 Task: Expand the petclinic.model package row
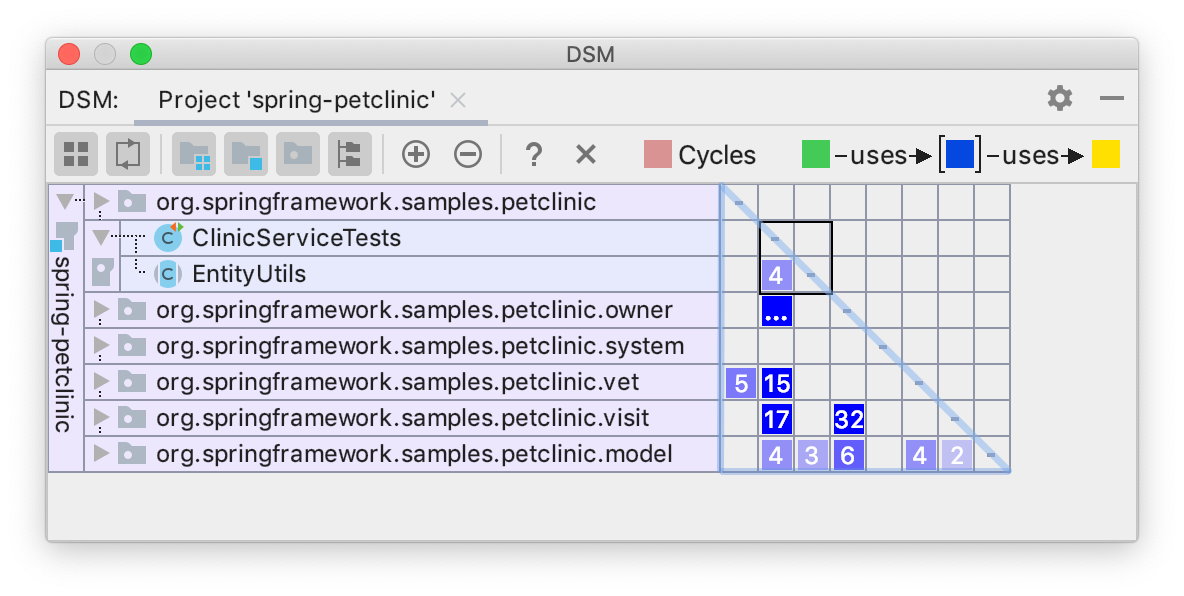click(x=101, y=454)
